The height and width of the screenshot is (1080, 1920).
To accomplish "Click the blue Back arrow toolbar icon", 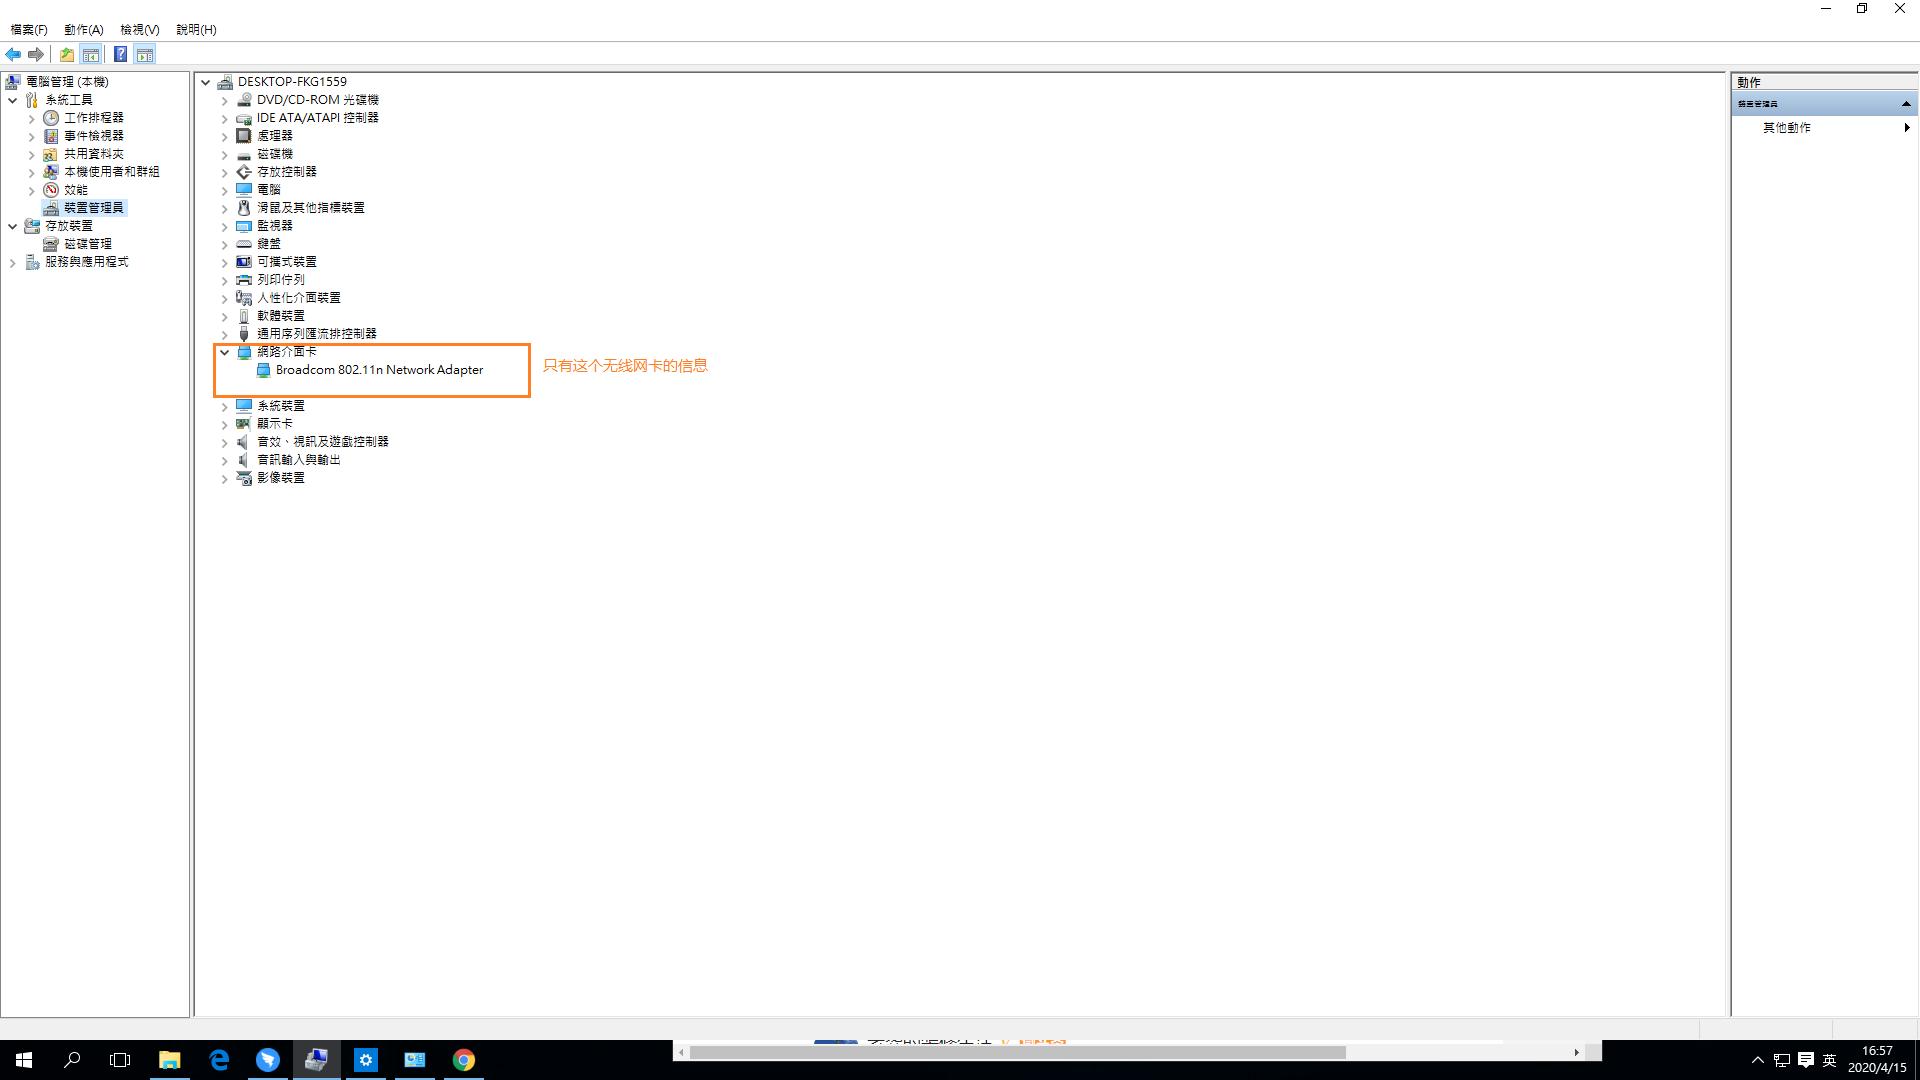I will tap(13, 54).
